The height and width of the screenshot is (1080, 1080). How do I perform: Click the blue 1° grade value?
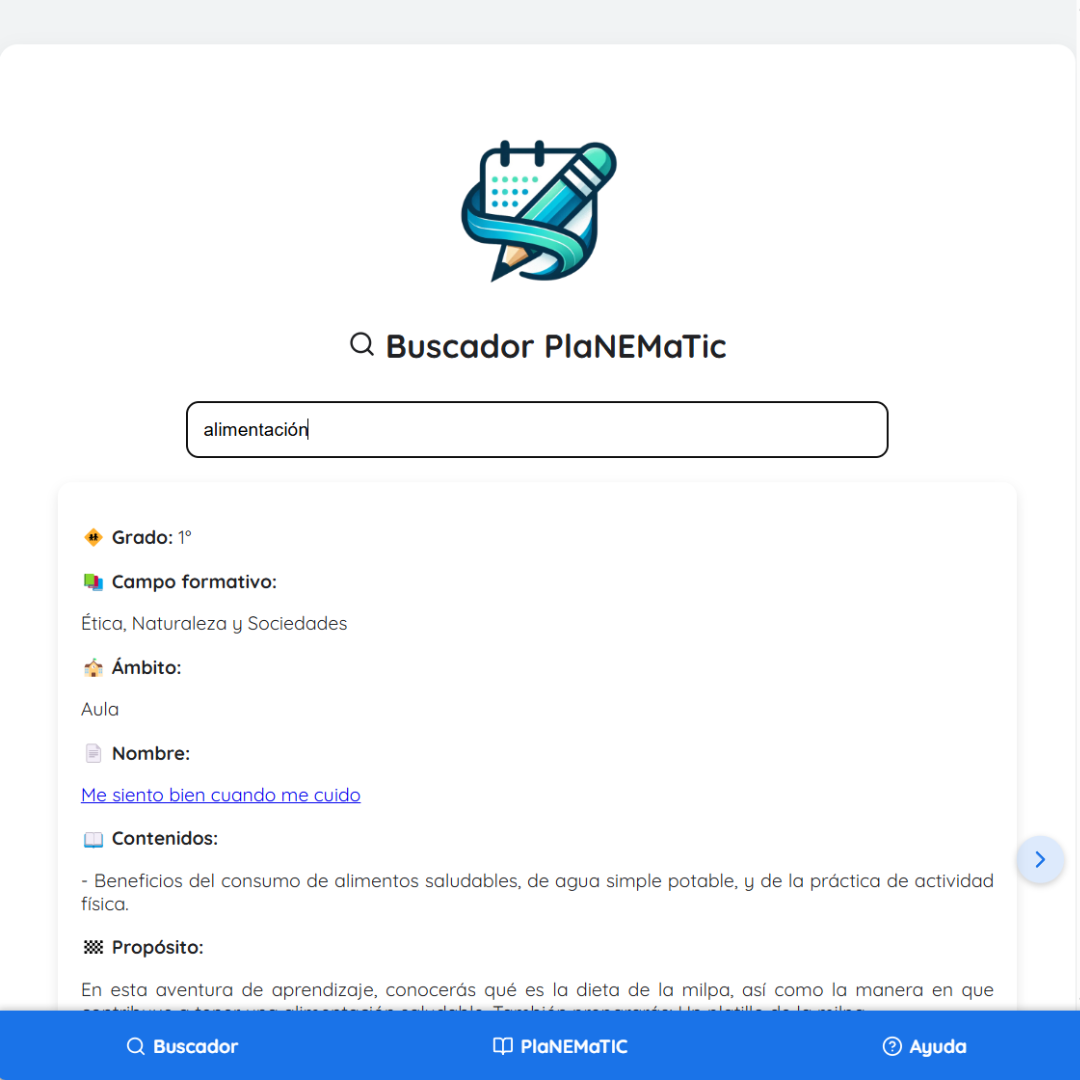[184, 537]
